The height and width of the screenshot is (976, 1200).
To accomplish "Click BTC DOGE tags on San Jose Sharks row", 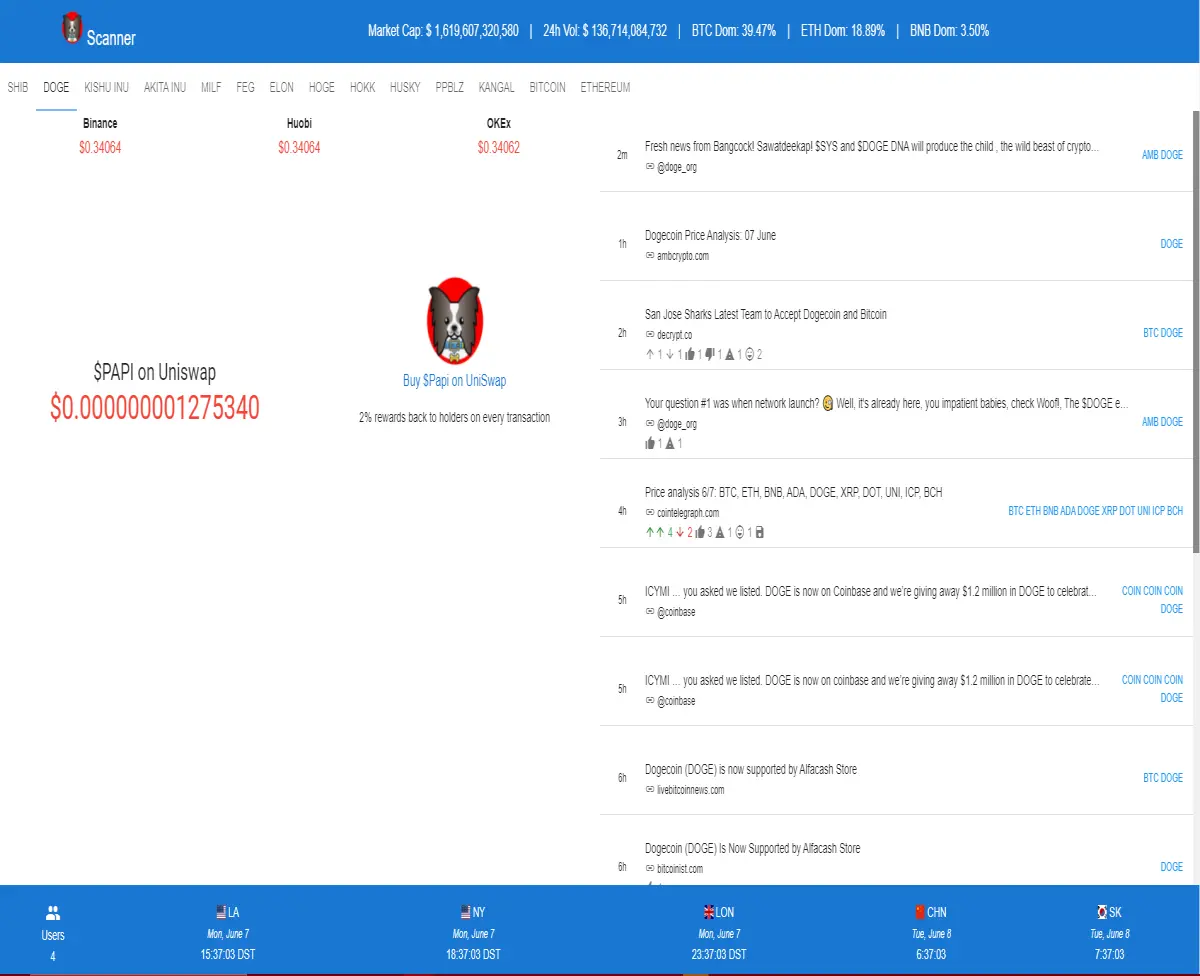I will click(x=1163, y=333).
